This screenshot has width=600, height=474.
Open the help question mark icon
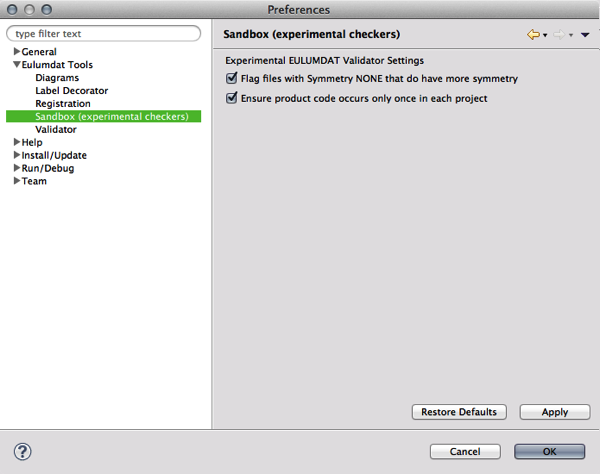(23, 451)
